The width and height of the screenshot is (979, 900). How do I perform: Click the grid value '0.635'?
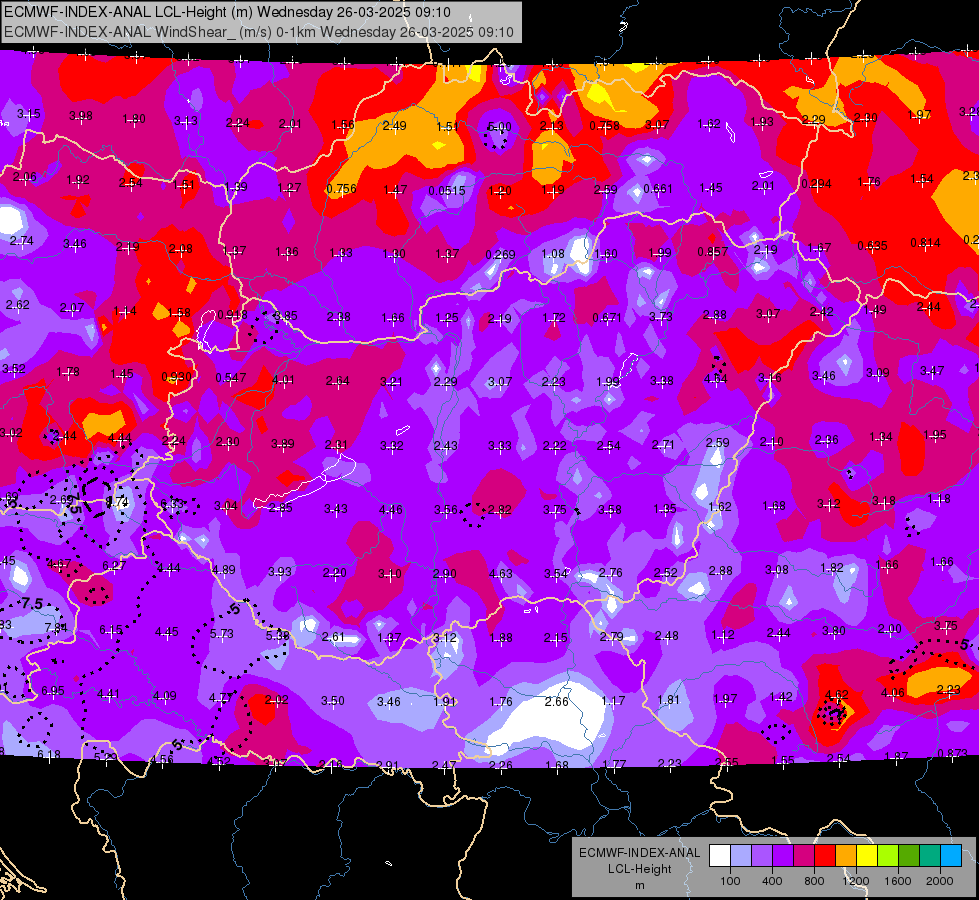[872, 245]
